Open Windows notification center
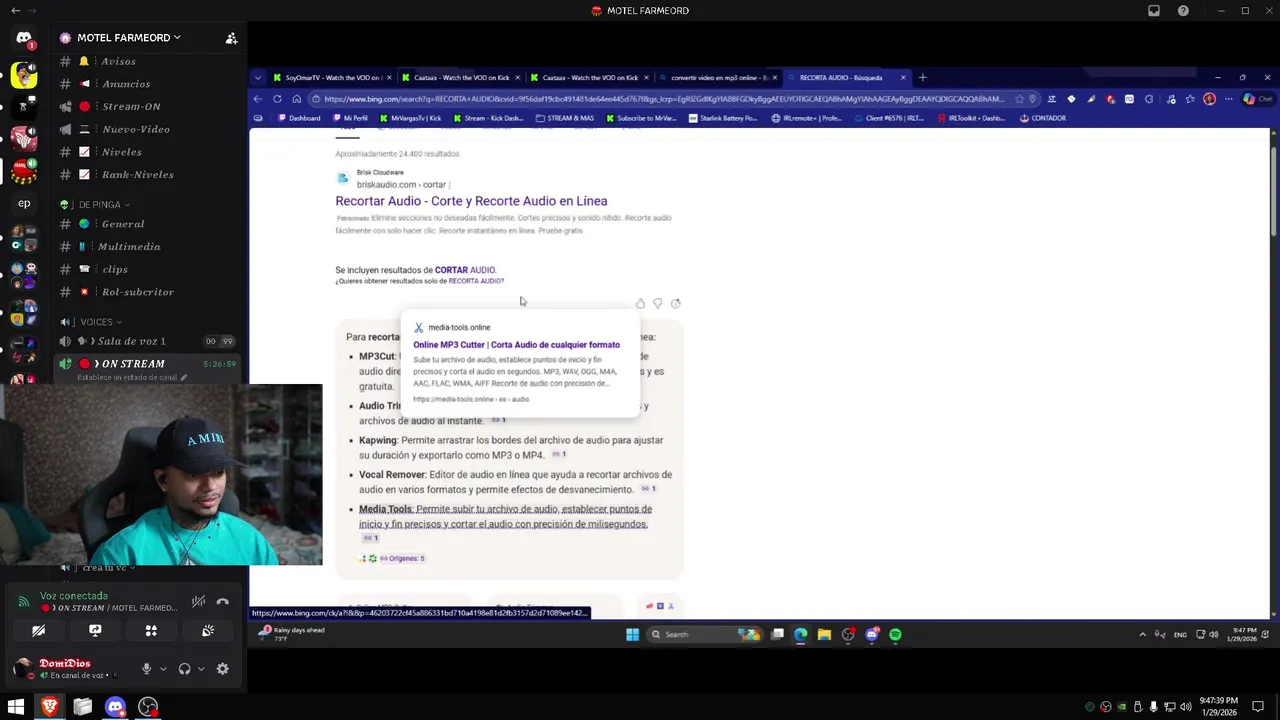The height and width of the screenshot is (720, 1280). pos(1258,707)
